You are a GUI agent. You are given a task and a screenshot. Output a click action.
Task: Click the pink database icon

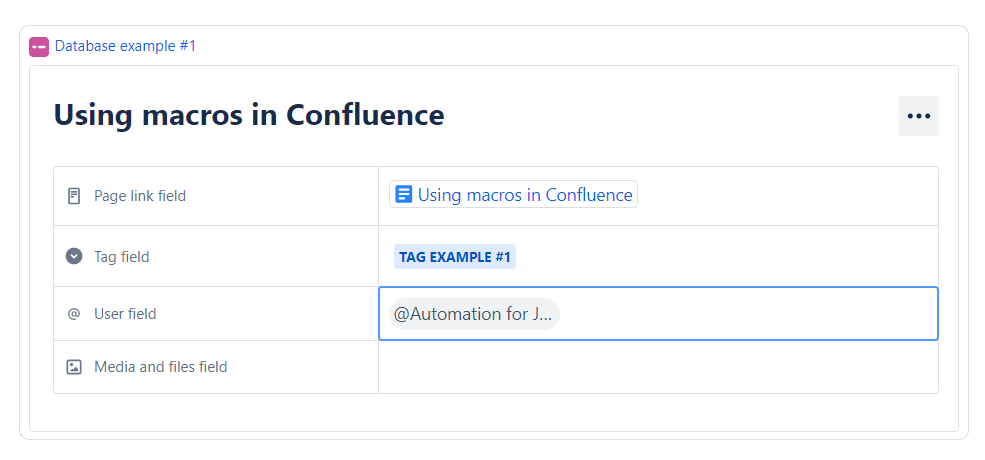pos(39,46)
